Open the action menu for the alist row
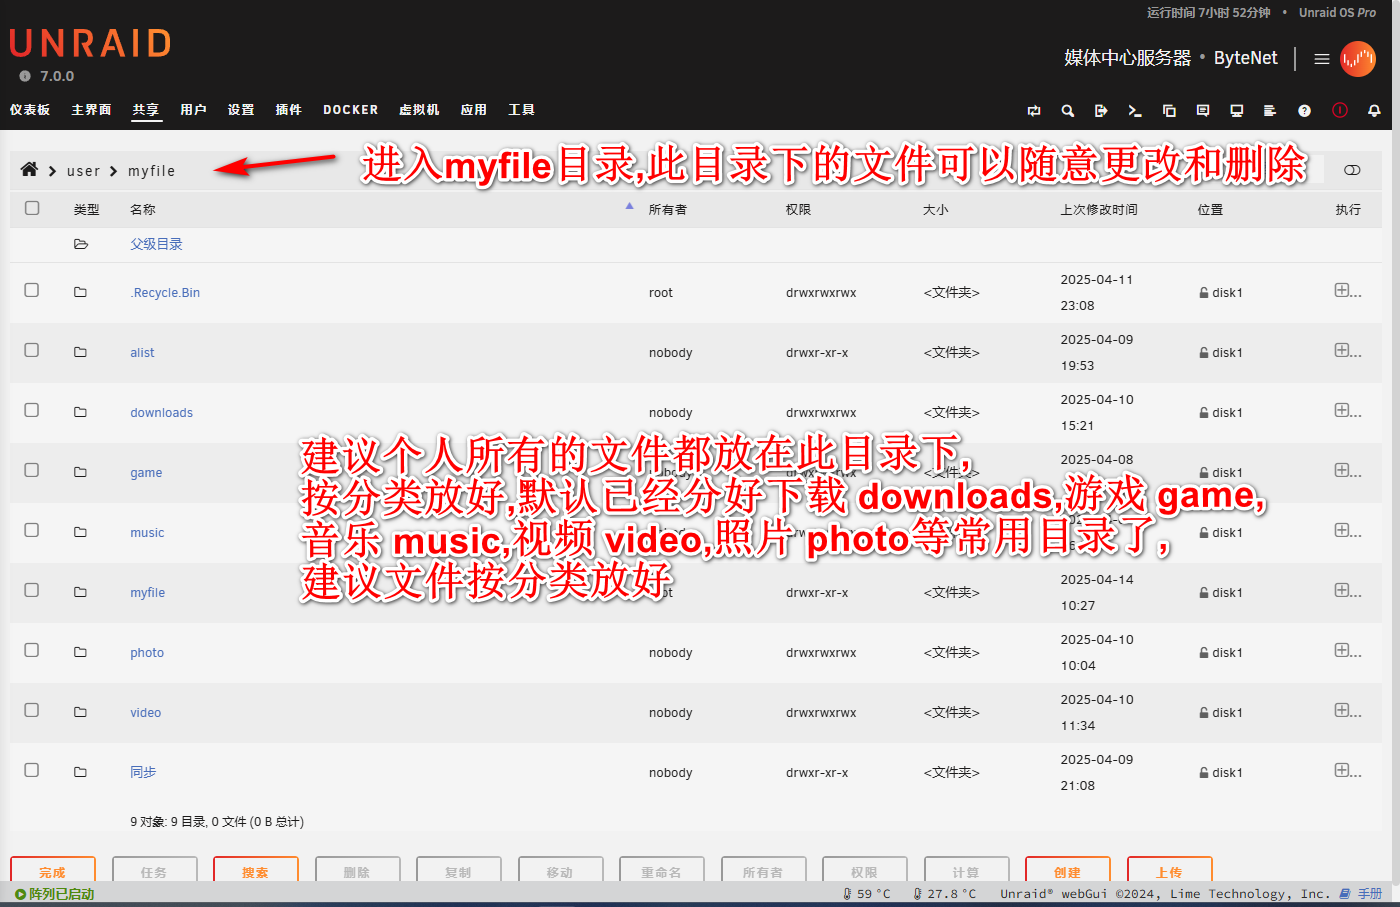 (1346, 351)
